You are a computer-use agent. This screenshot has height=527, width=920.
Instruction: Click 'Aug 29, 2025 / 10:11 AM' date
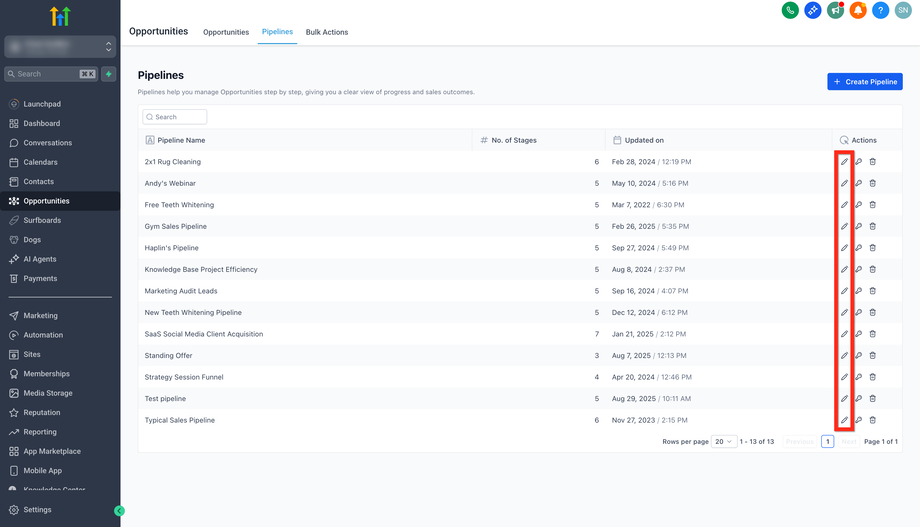click(651, 398)
